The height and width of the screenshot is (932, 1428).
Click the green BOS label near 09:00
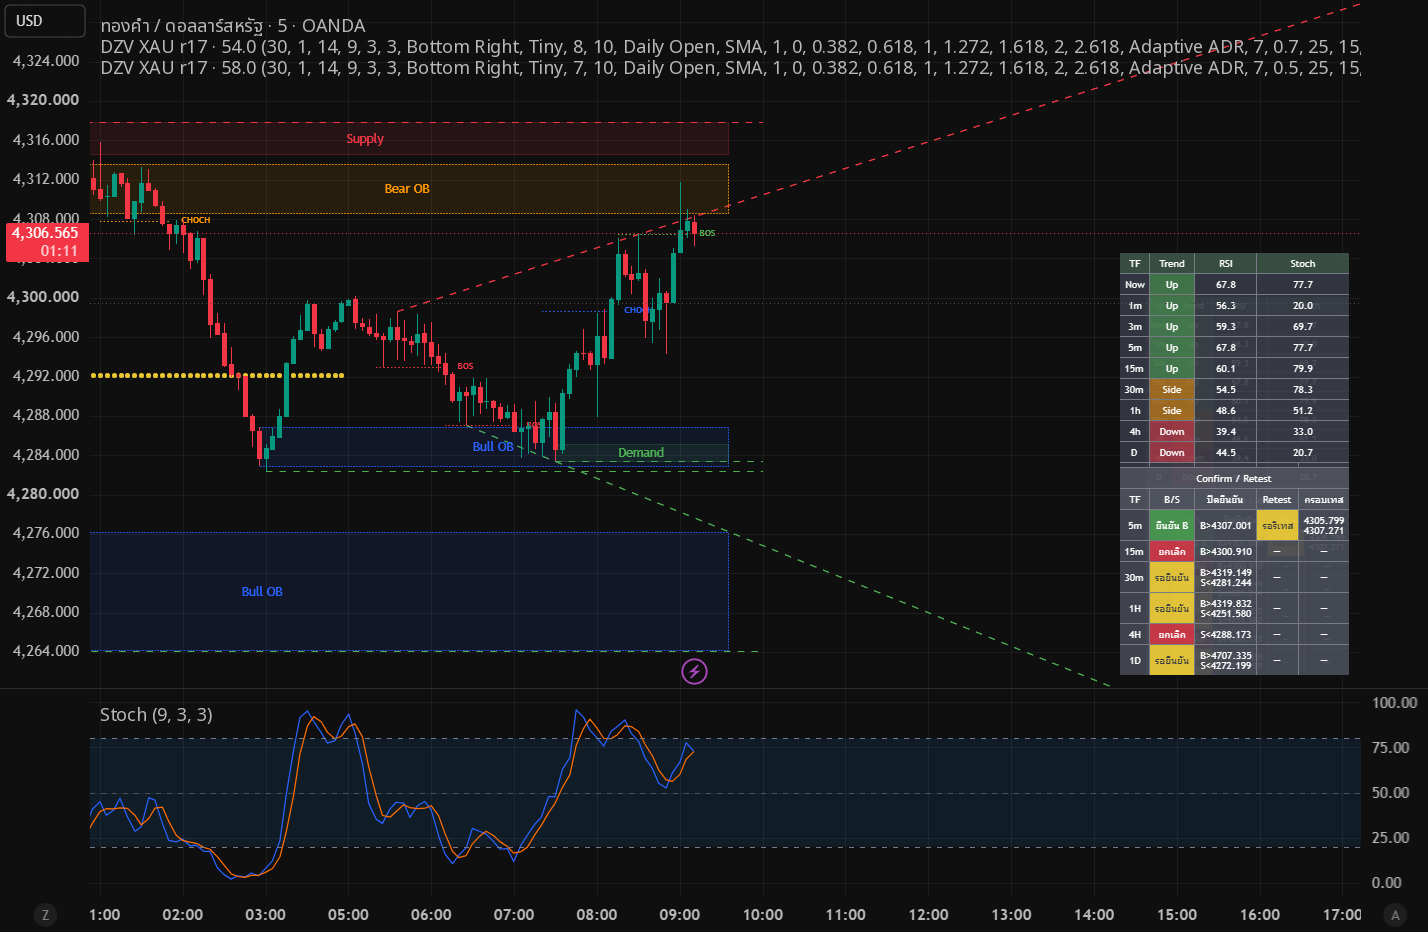click(707, 233)
